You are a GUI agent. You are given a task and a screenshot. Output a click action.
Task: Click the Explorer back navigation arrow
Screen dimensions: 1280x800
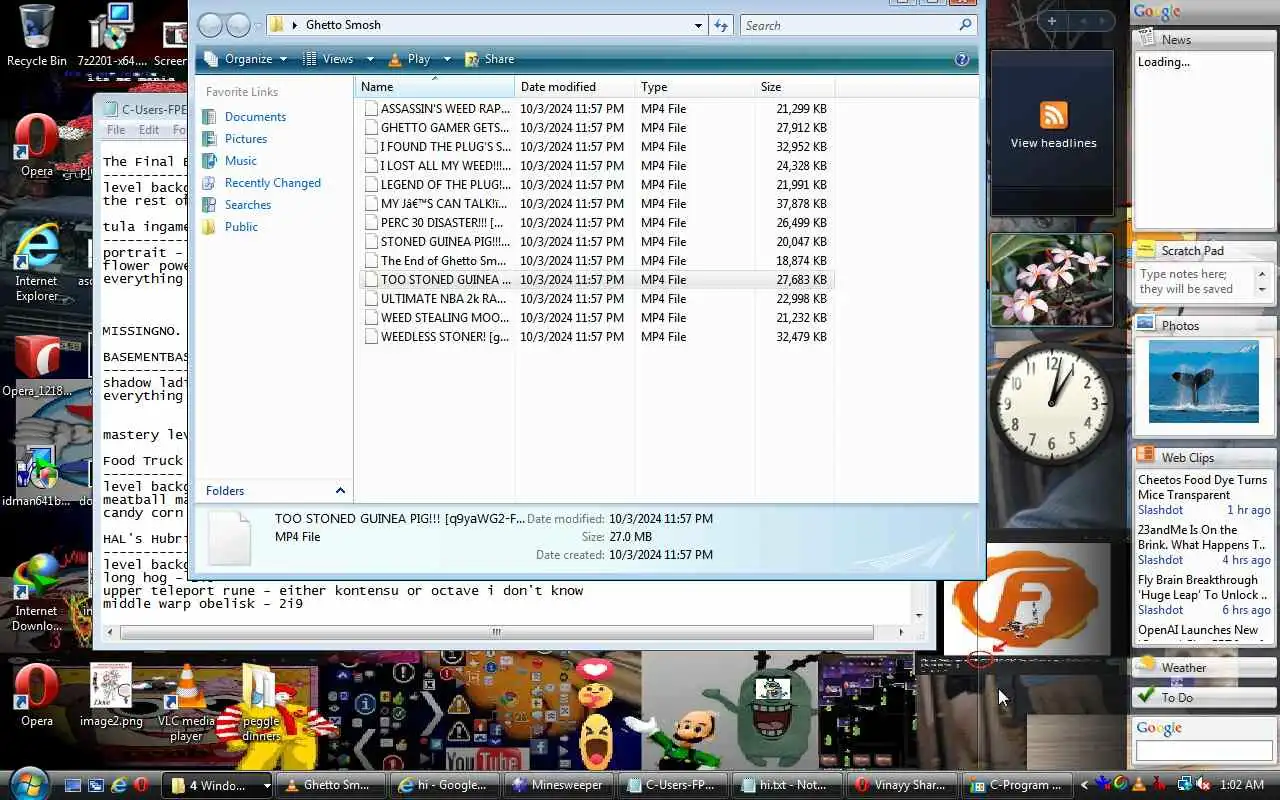tap(210, 25)
